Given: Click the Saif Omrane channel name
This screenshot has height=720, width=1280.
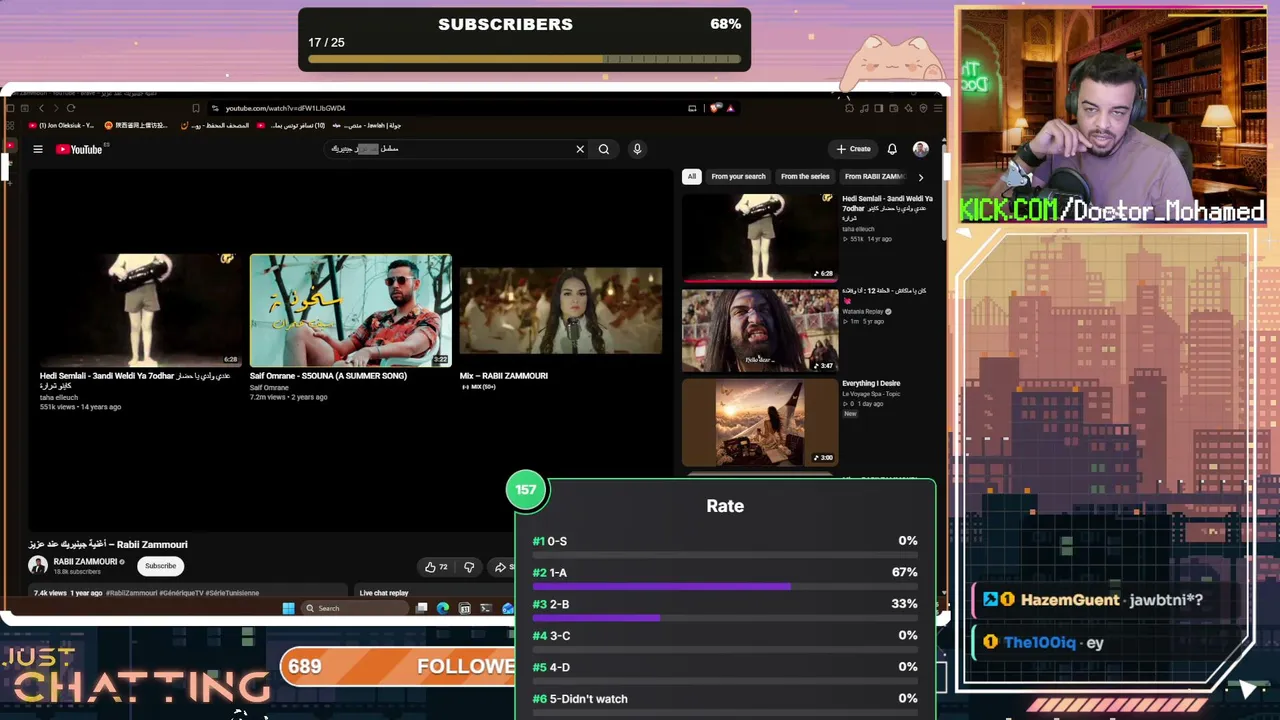Looking at the screenshot, I should click(269, 388).
